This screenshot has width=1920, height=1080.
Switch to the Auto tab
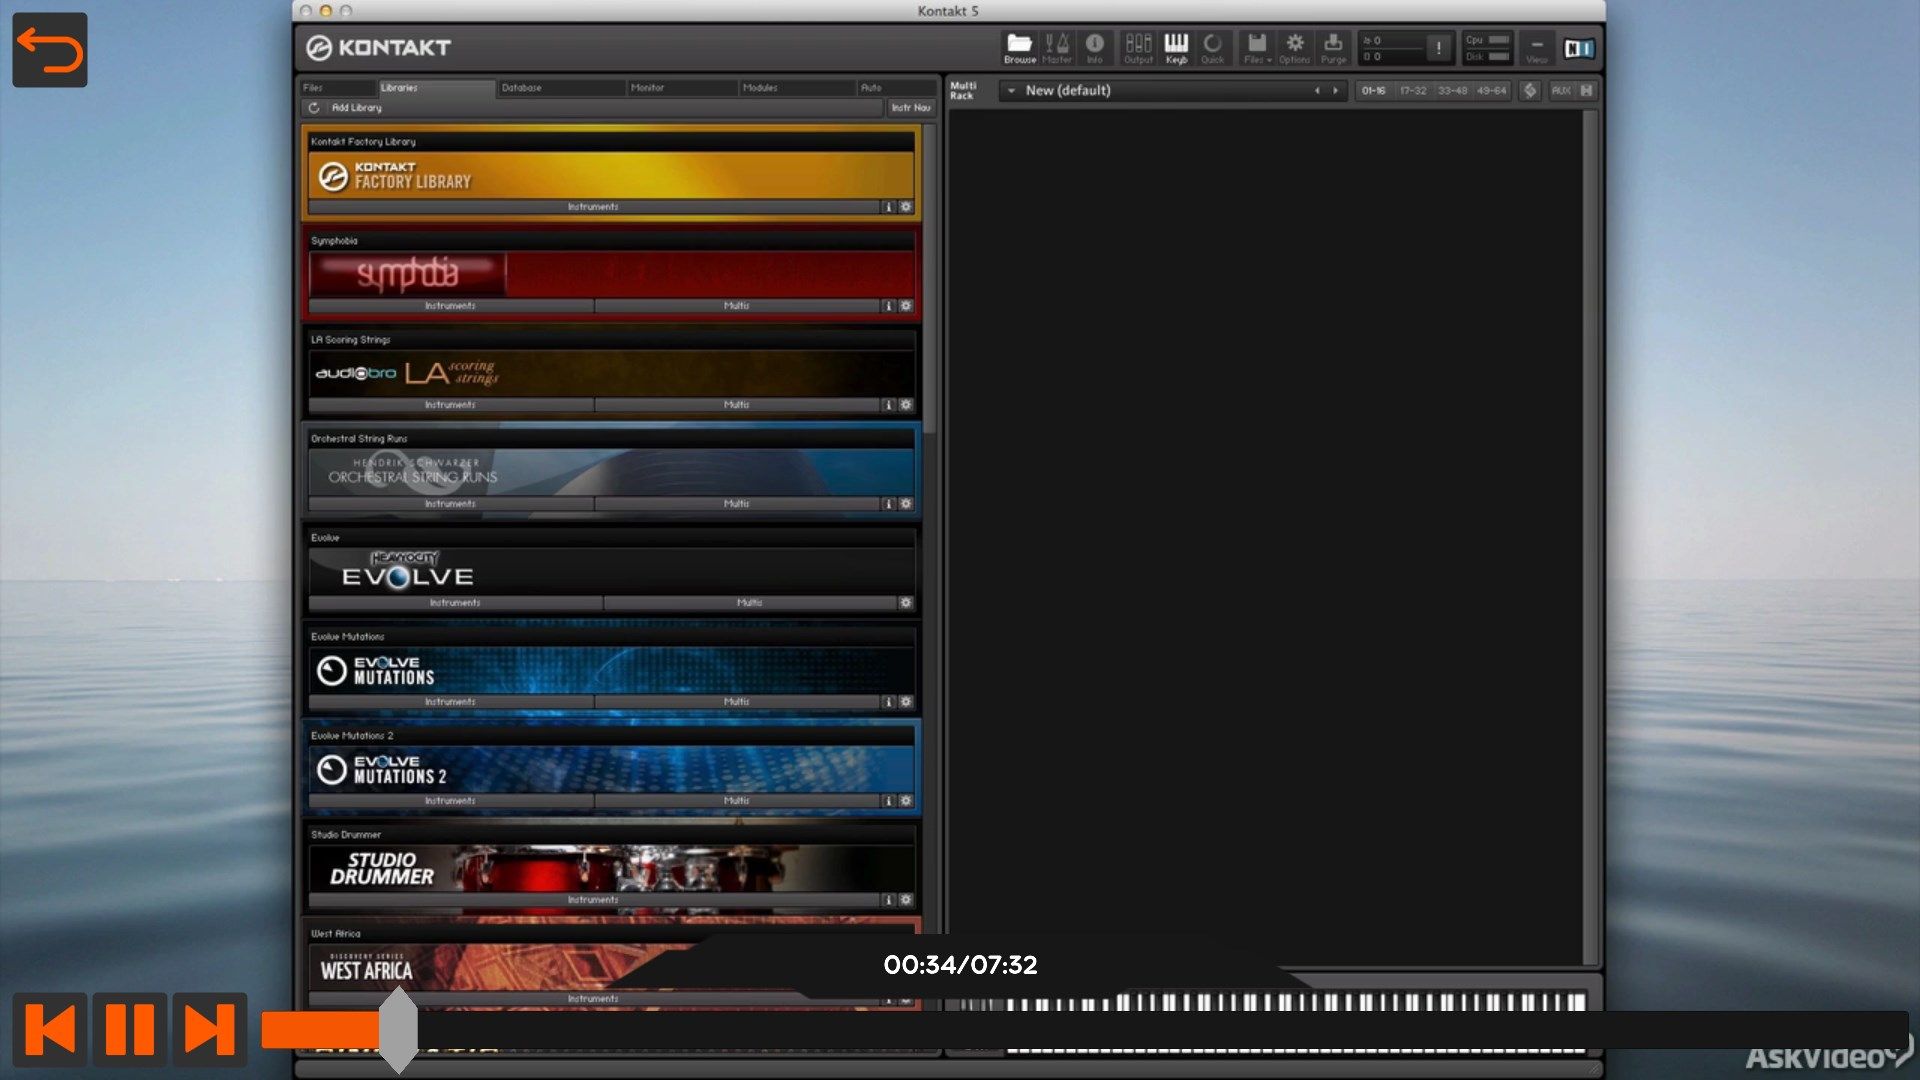[896, 88]
